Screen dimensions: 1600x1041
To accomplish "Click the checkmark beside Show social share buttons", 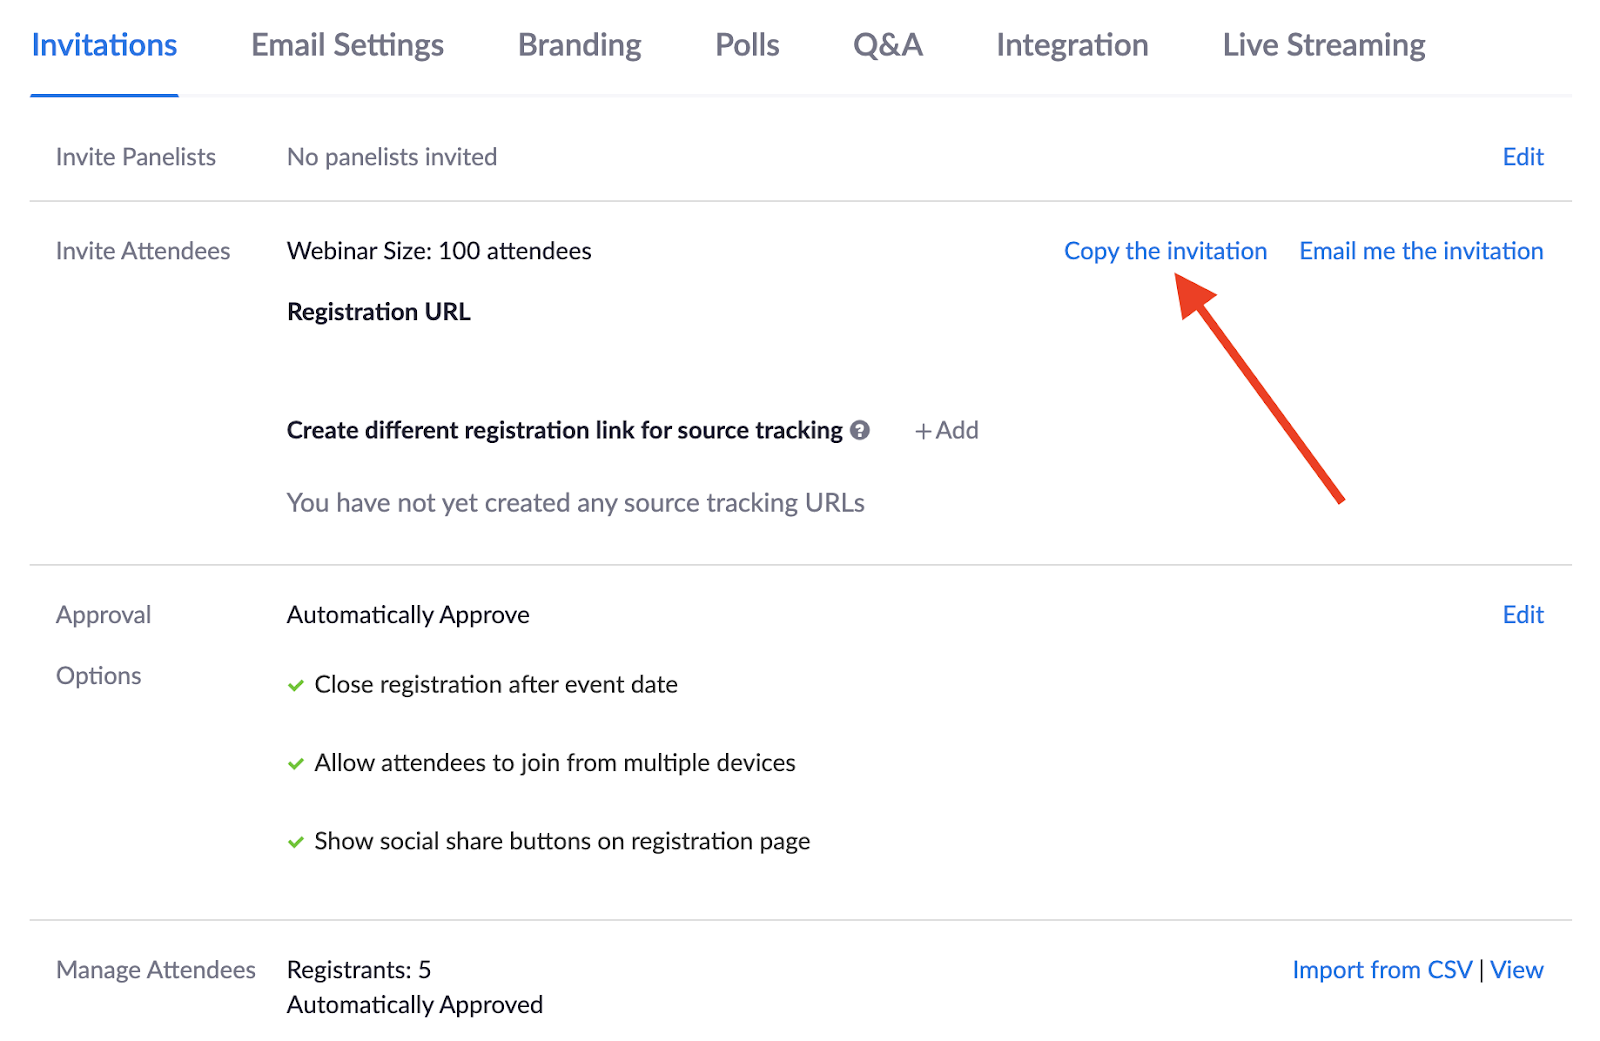I will [296, 842].
